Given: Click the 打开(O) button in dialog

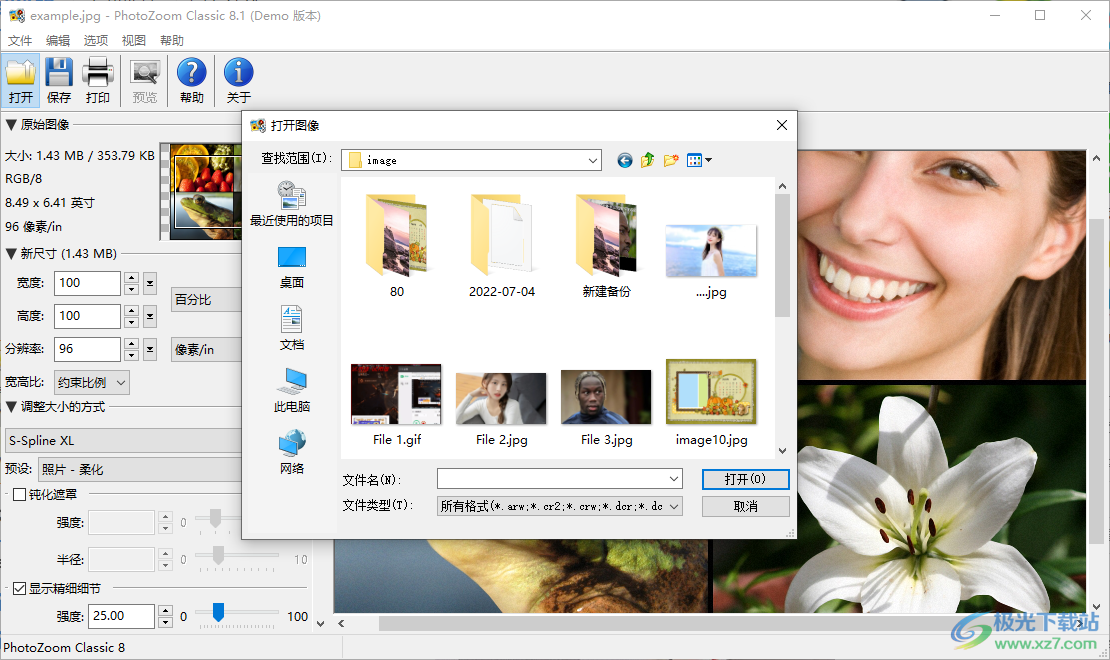Looking at the screenshot, I should [x=745, y=479].
